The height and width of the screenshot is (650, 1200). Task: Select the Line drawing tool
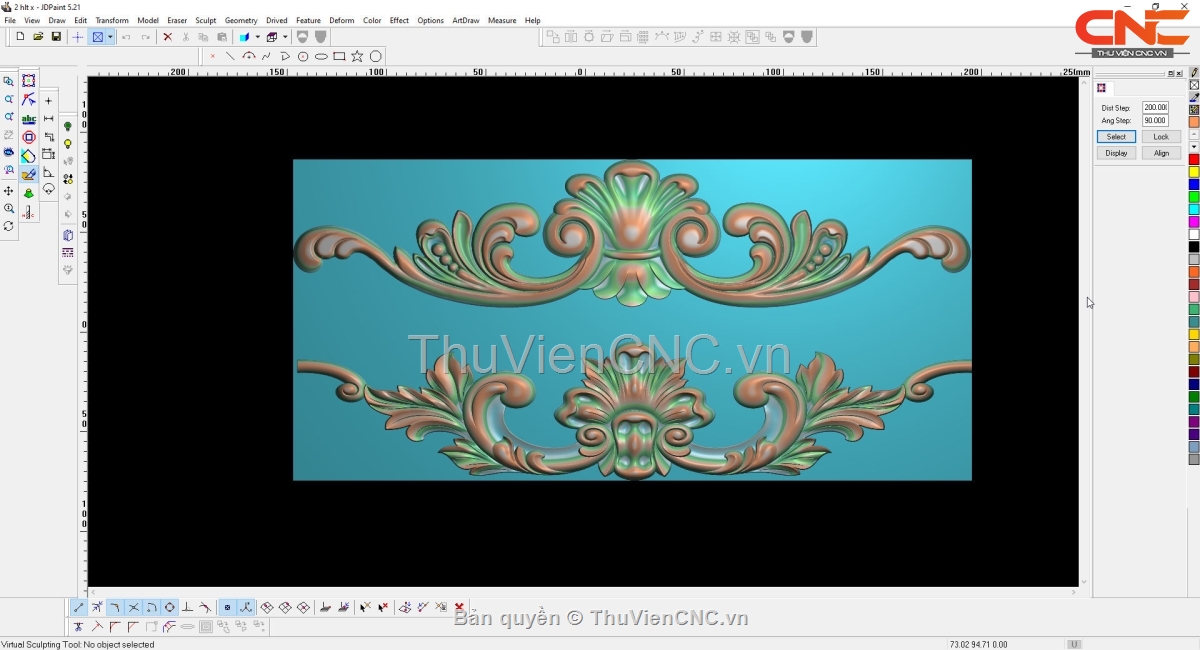point(230,56)
